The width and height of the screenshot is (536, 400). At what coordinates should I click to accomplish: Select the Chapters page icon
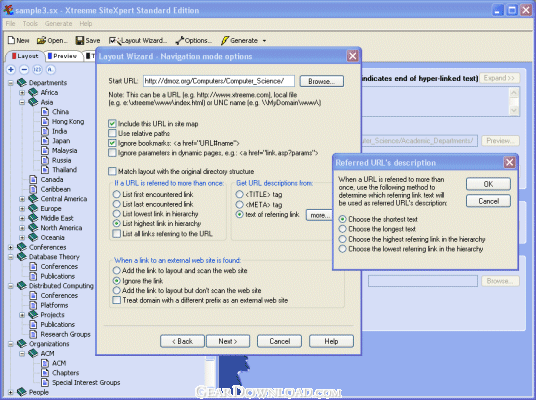[45, 373]
